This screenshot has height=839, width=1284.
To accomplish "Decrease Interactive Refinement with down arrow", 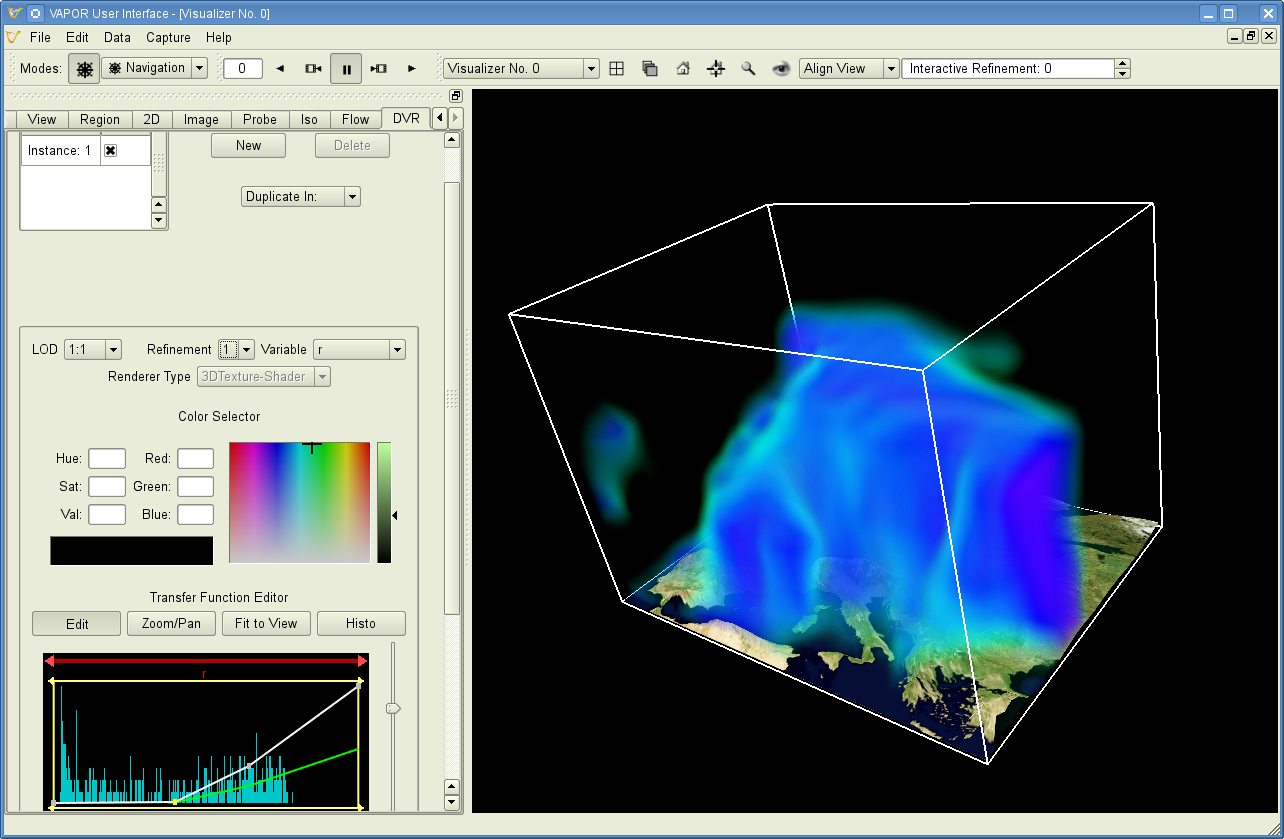I will [x=1122, y=74].
